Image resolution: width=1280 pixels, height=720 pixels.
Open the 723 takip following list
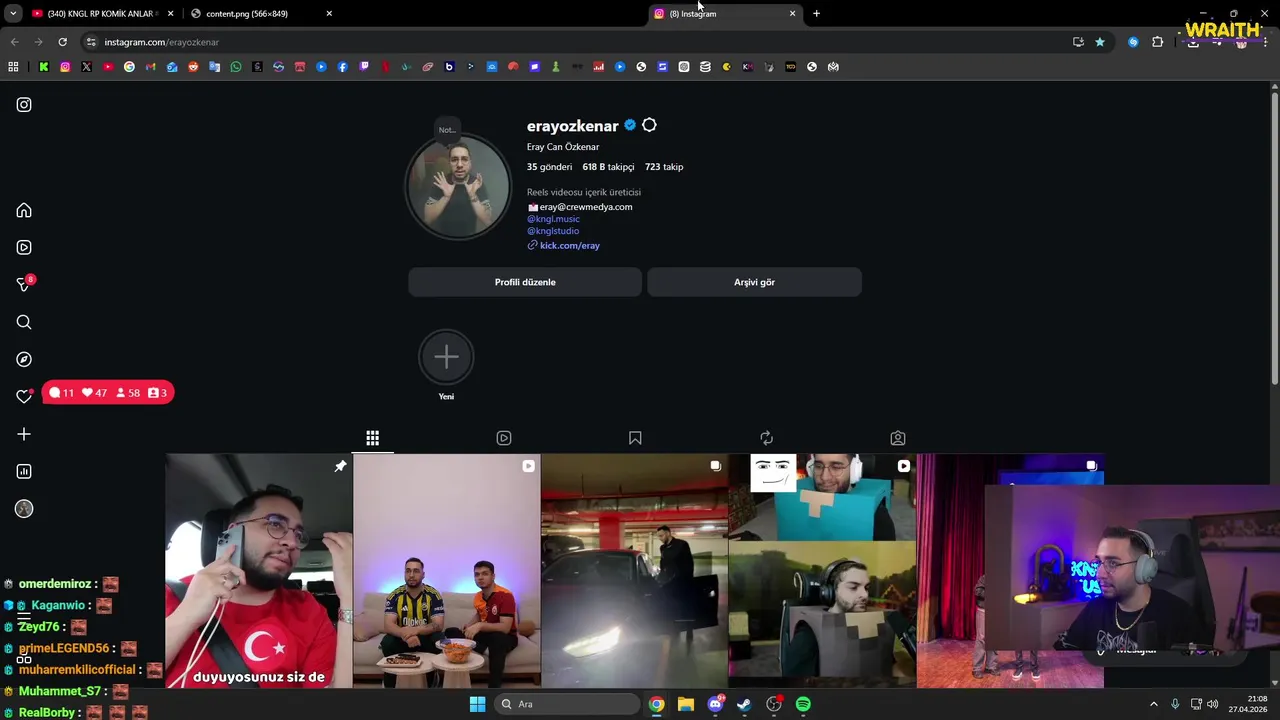click(664, 167)
